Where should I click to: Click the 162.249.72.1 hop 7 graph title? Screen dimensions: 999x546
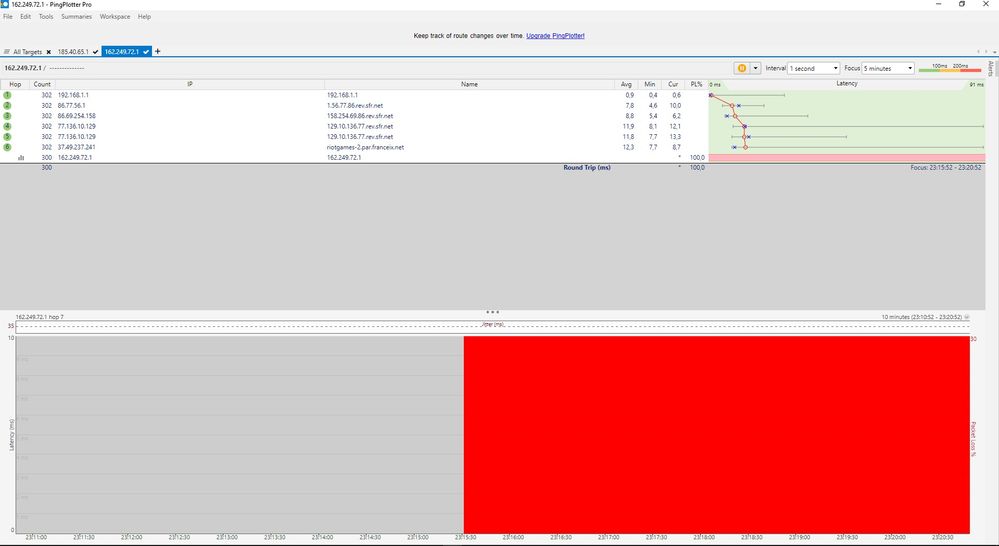40,317
